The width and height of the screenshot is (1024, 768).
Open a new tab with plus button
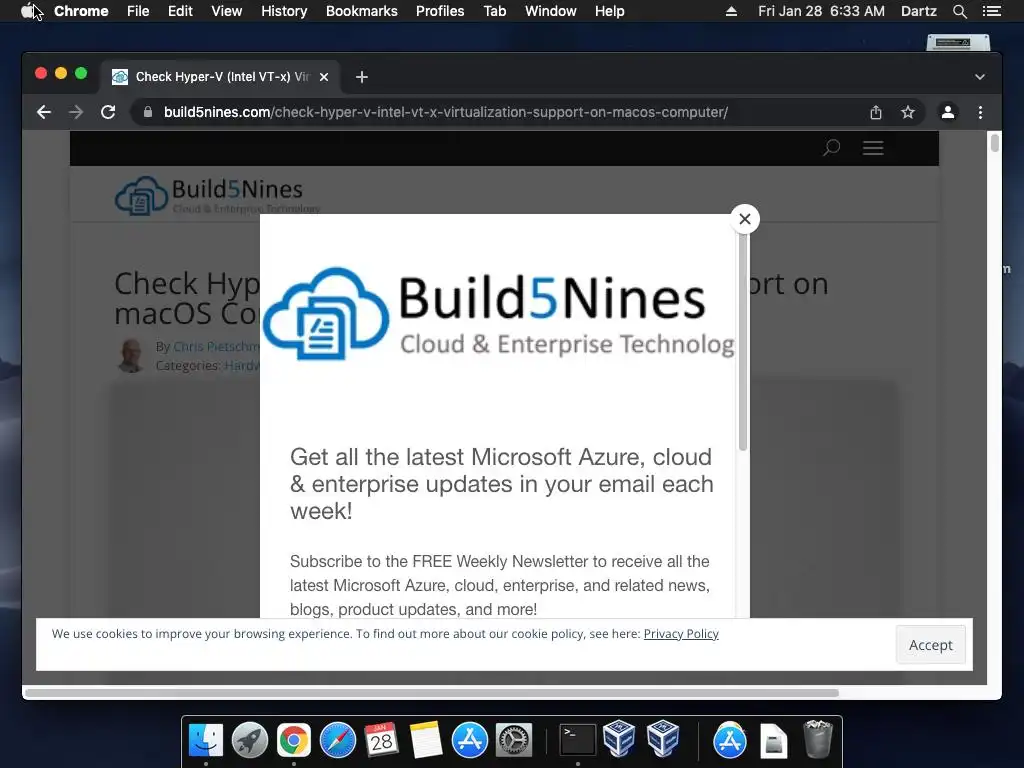[362, 77]
